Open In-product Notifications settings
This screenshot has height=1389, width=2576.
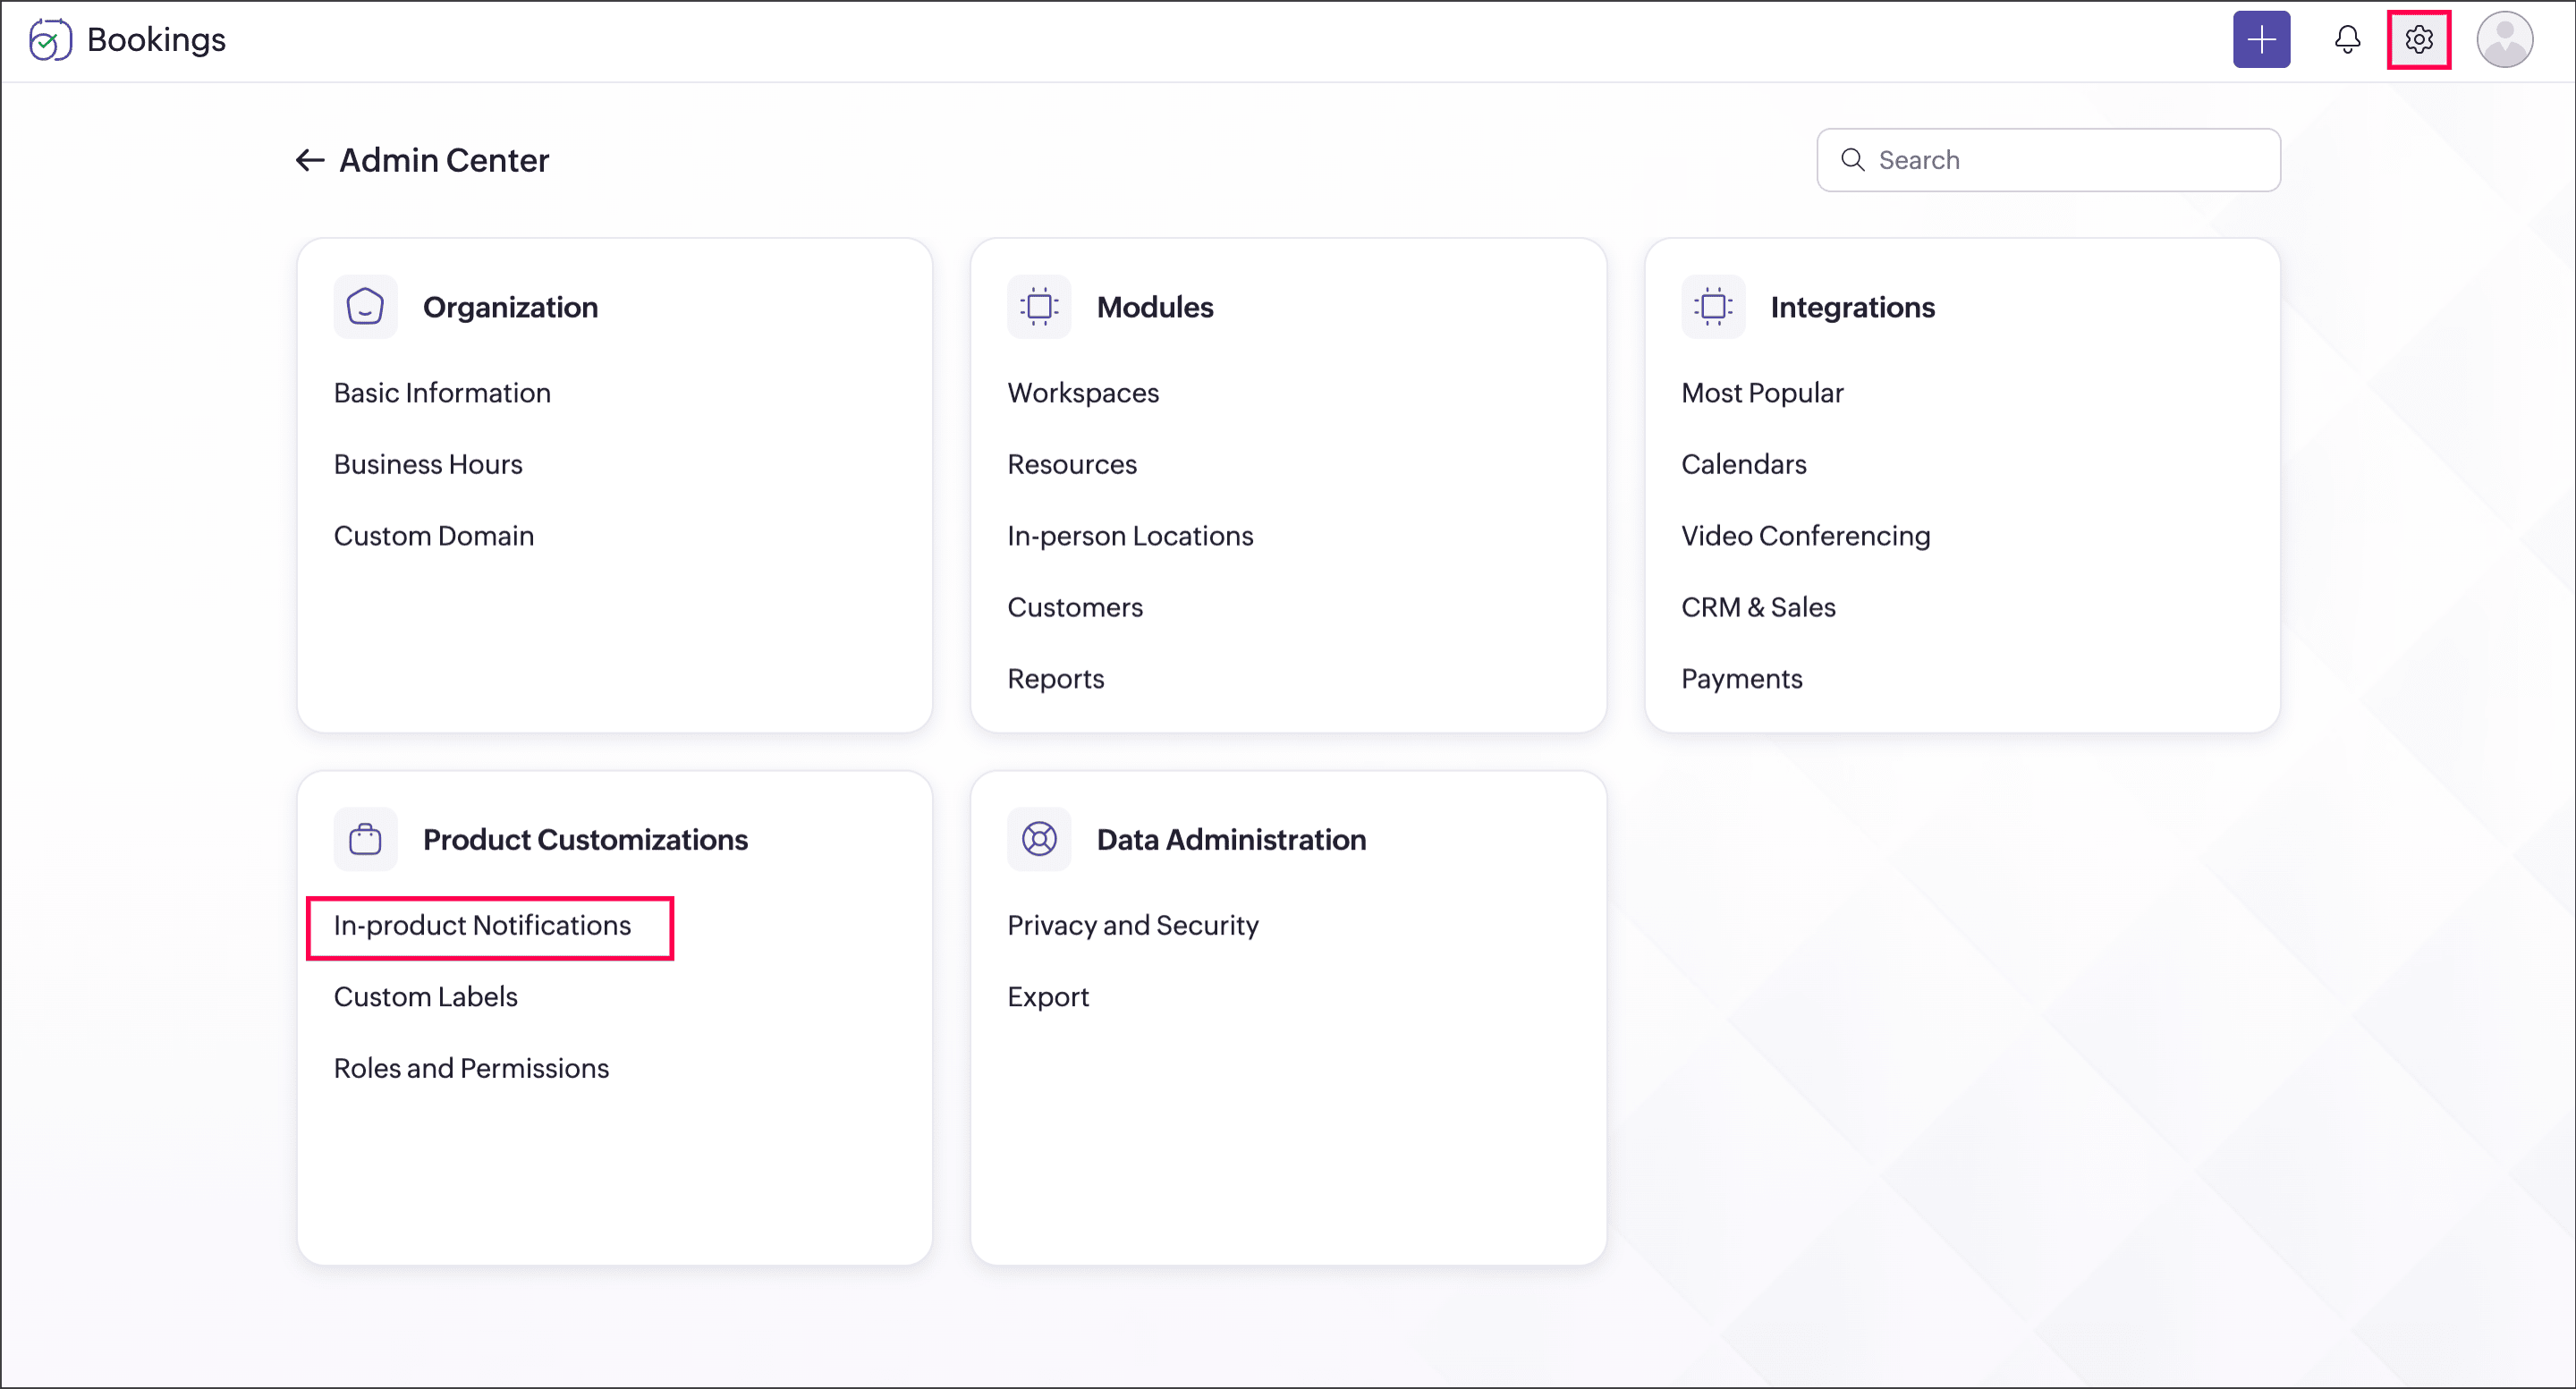coord(482,926)
